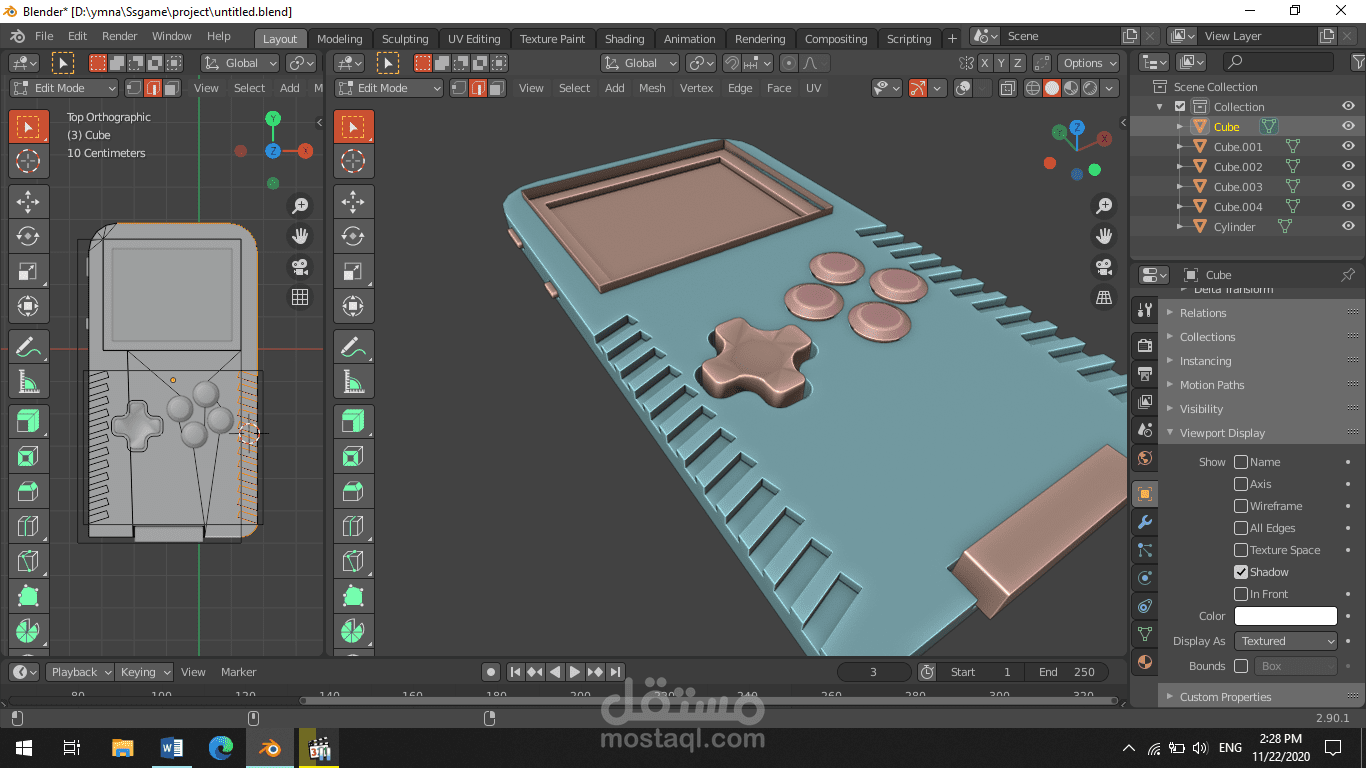Open the Material properties tab
This screenshot has height=768, width=1366.
[x=1145, y=661]
